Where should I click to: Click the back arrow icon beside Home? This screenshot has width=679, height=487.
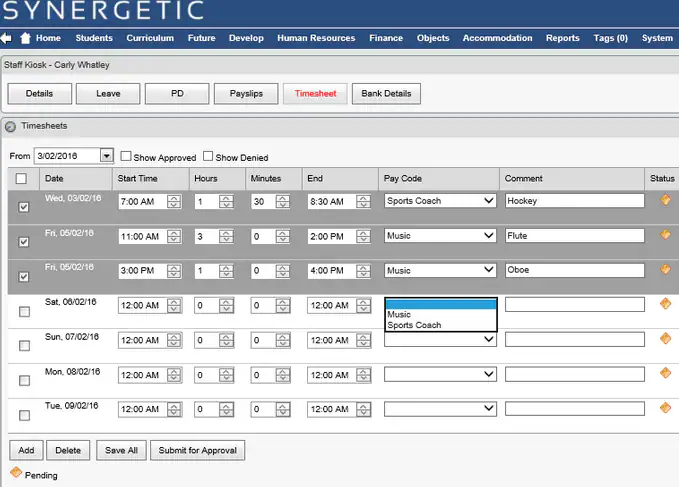click(x=6, y=38)
